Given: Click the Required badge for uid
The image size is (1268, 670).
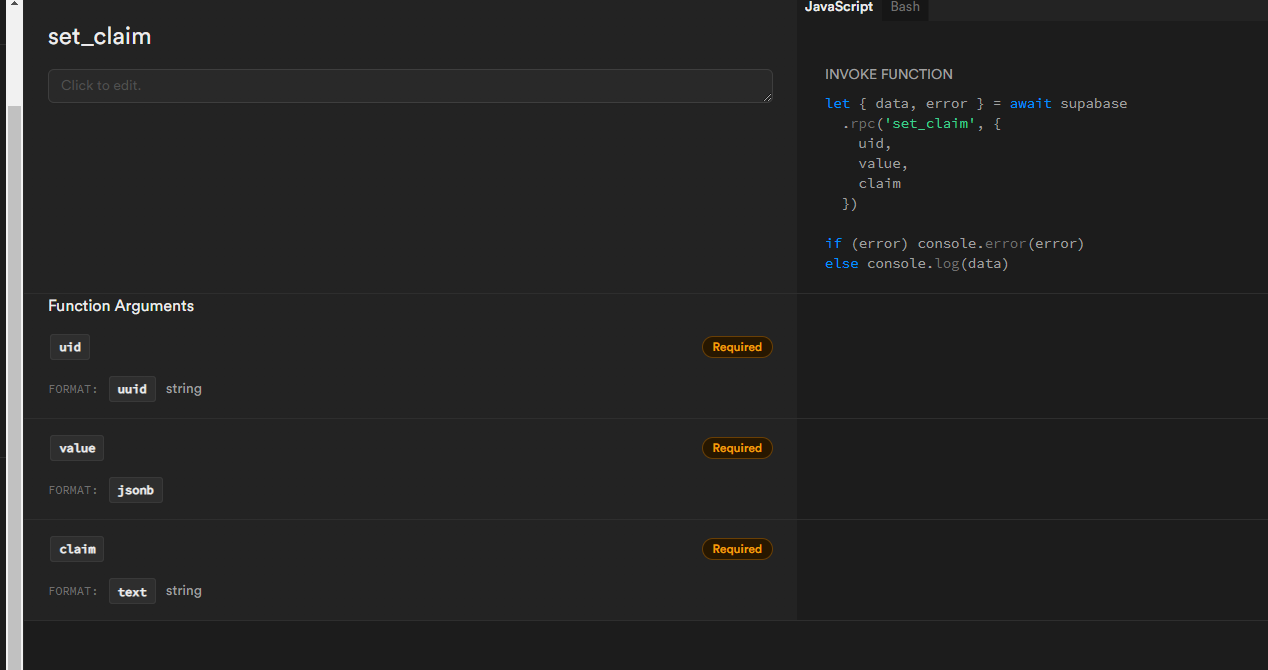Looking at the screenshot, I should click(737, 347).
